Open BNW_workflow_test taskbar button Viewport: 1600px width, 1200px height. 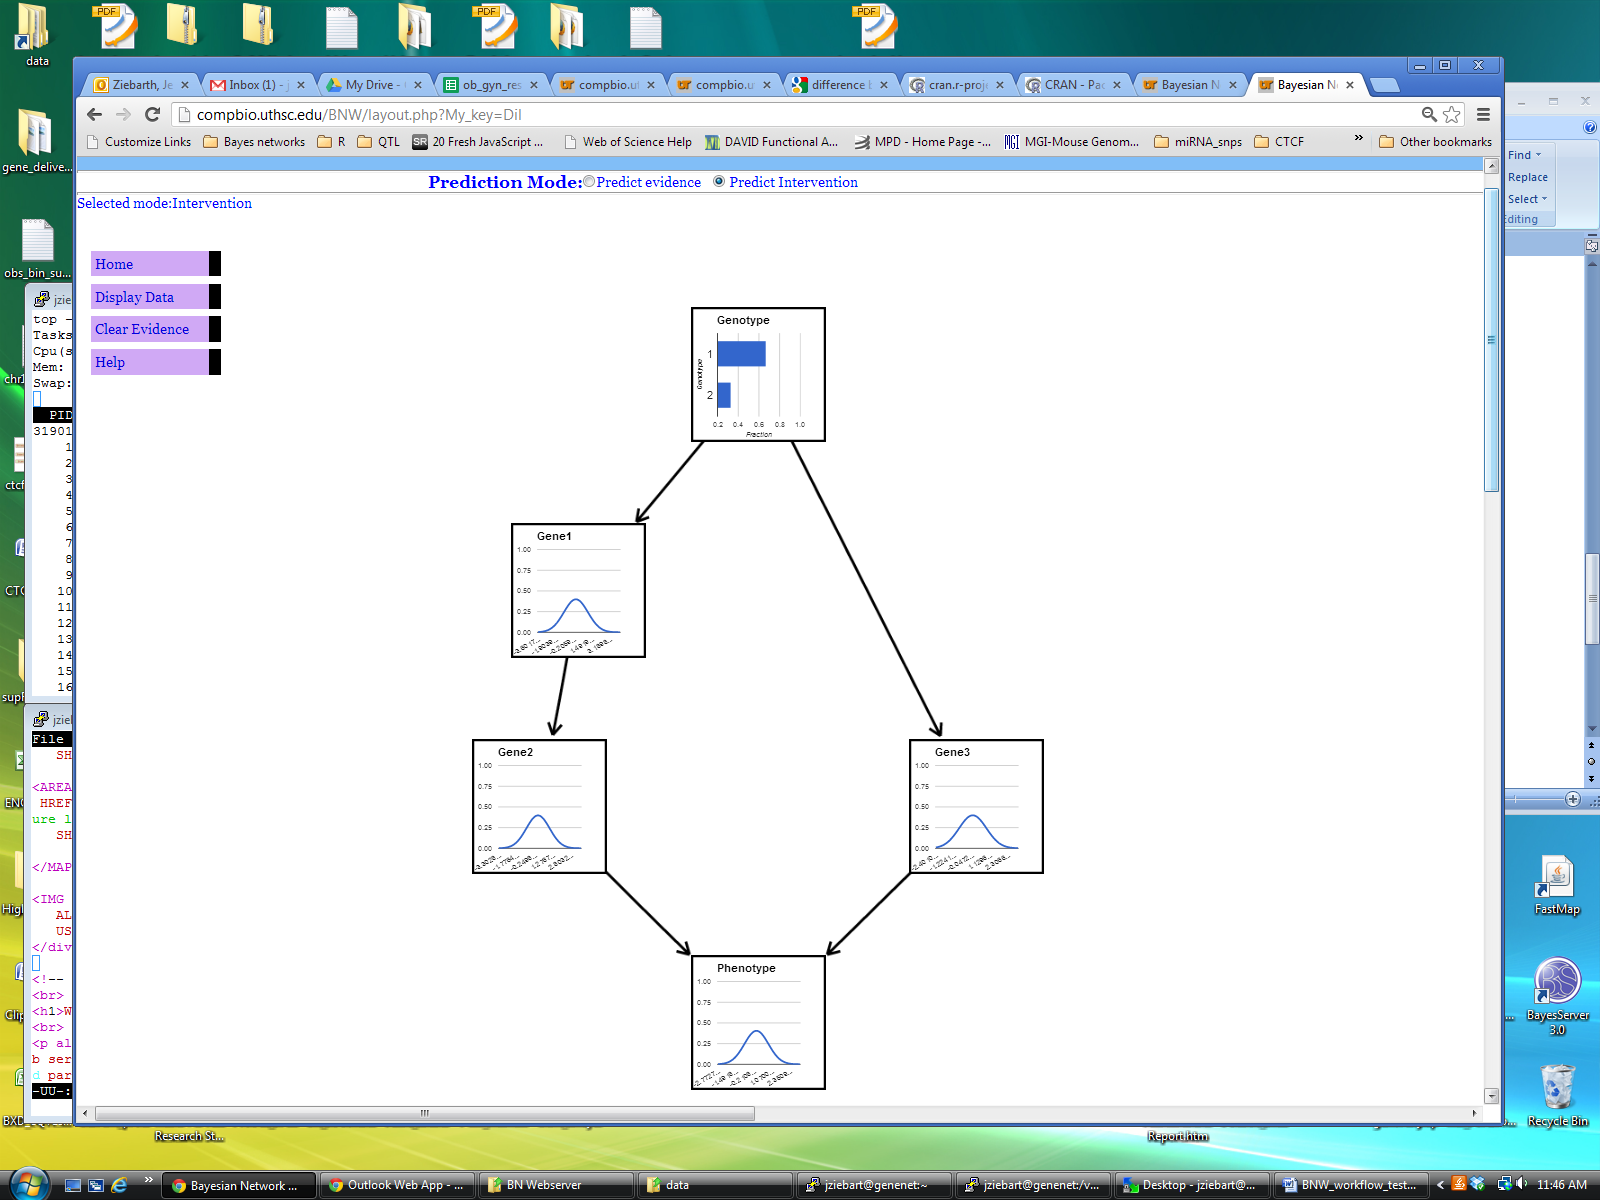1350,1185
